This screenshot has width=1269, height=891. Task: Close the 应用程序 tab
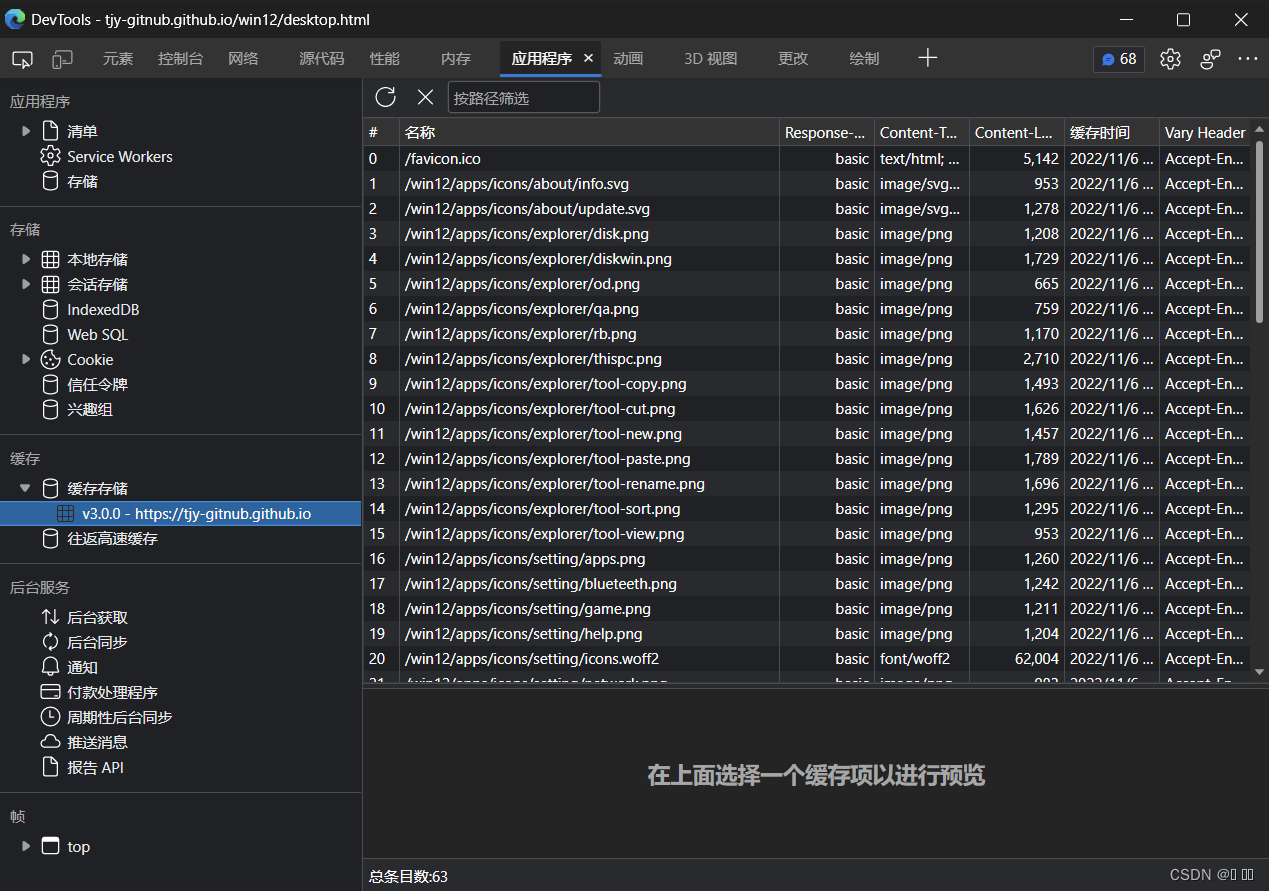pyautogui.click(x=589, y=58)
